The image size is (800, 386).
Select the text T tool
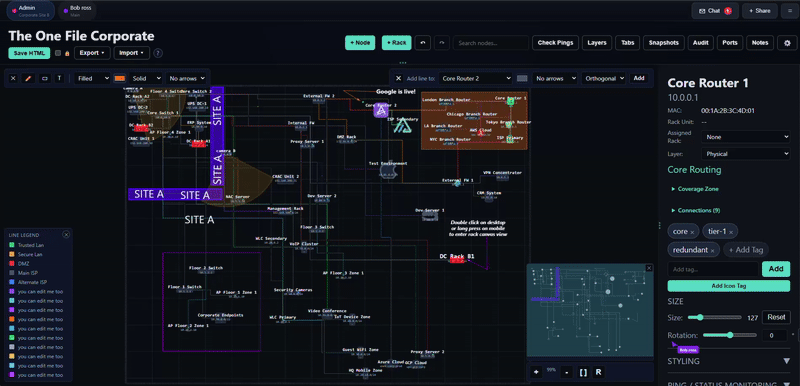60,79
